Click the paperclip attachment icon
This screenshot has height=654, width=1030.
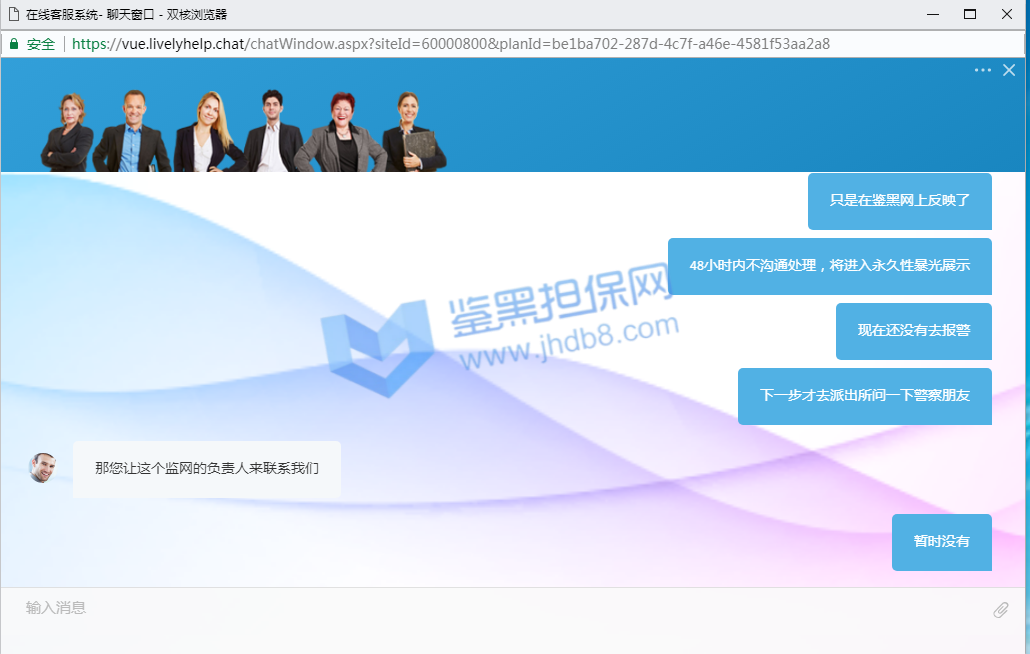tap(1000, 610)
